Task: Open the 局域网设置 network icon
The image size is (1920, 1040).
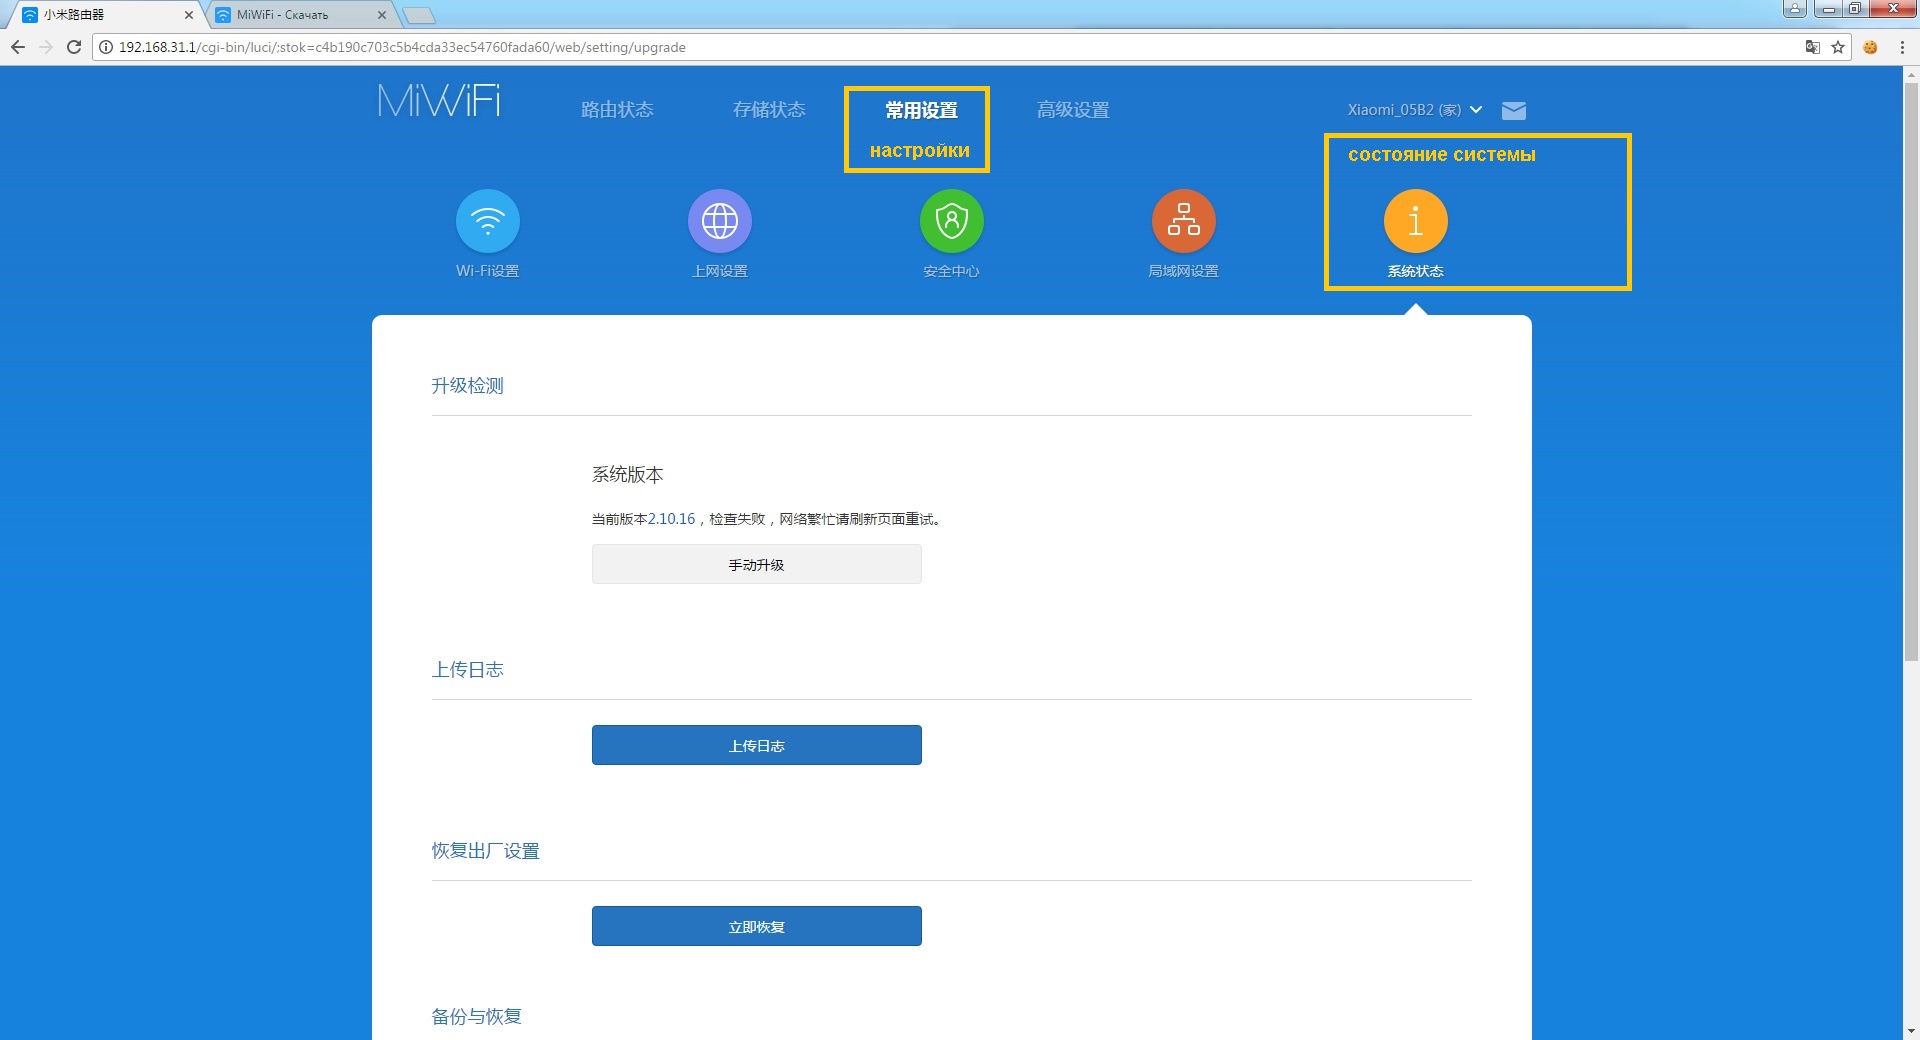Action: 1184,221
